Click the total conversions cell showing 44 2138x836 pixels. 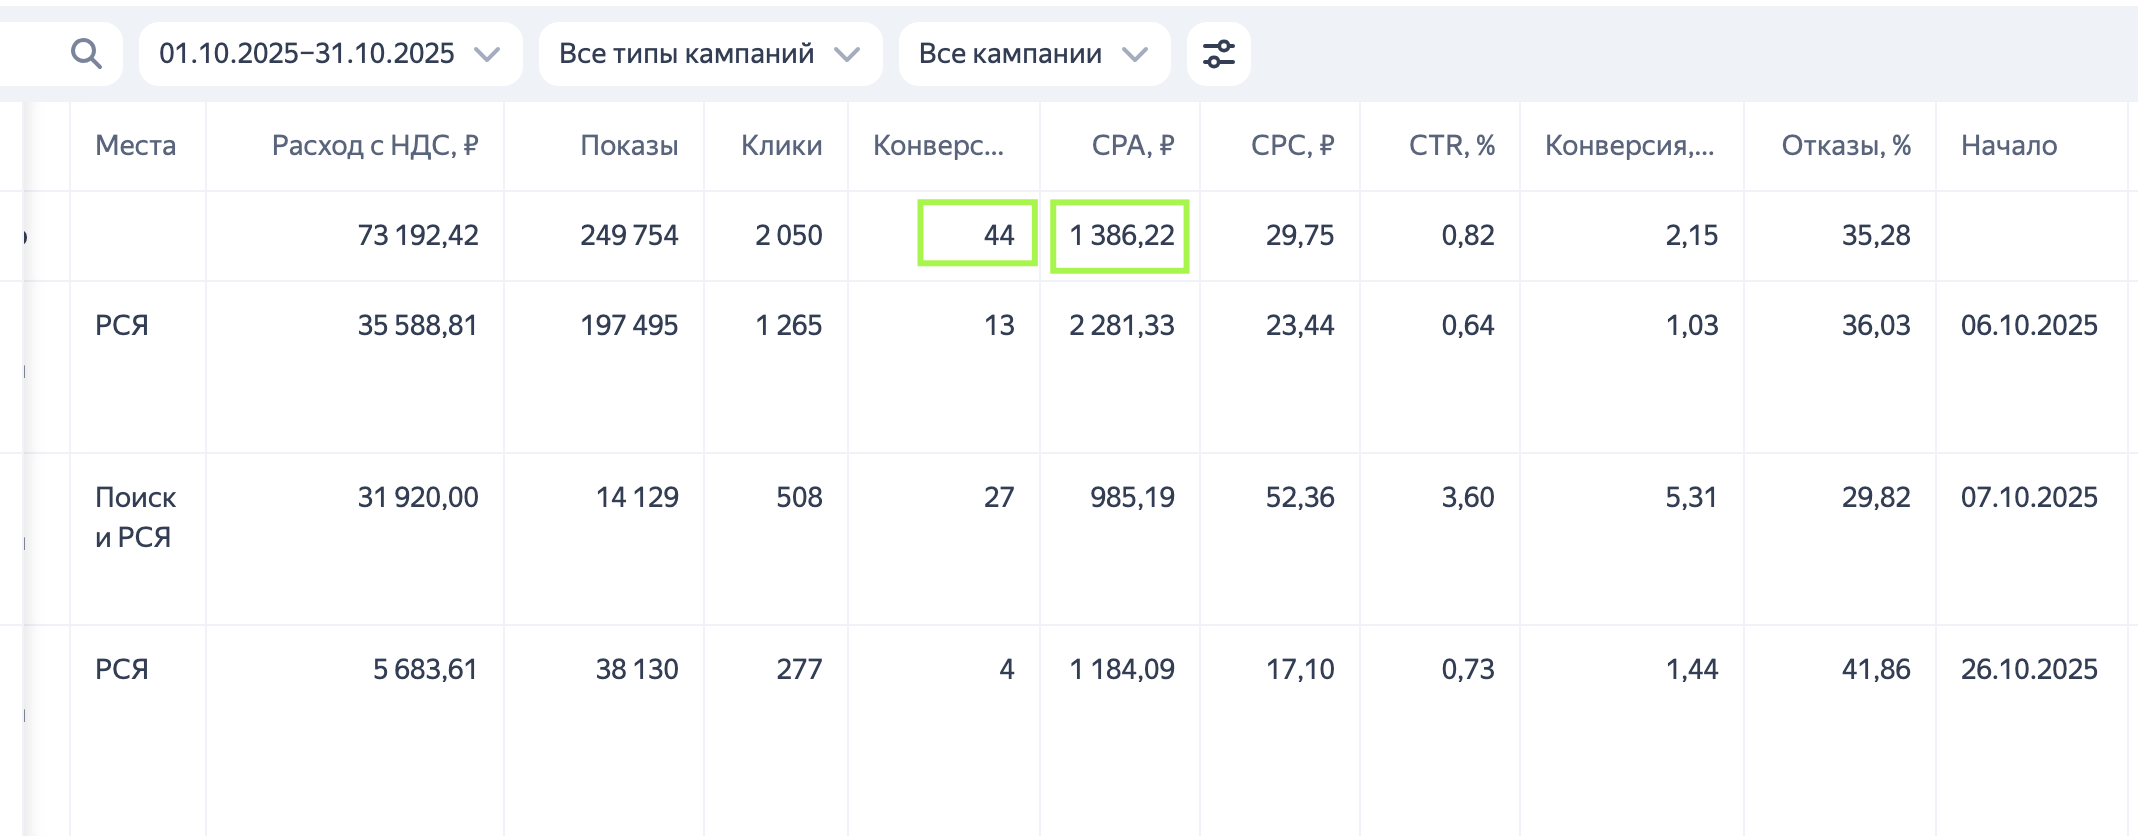(x=978, y=235)
